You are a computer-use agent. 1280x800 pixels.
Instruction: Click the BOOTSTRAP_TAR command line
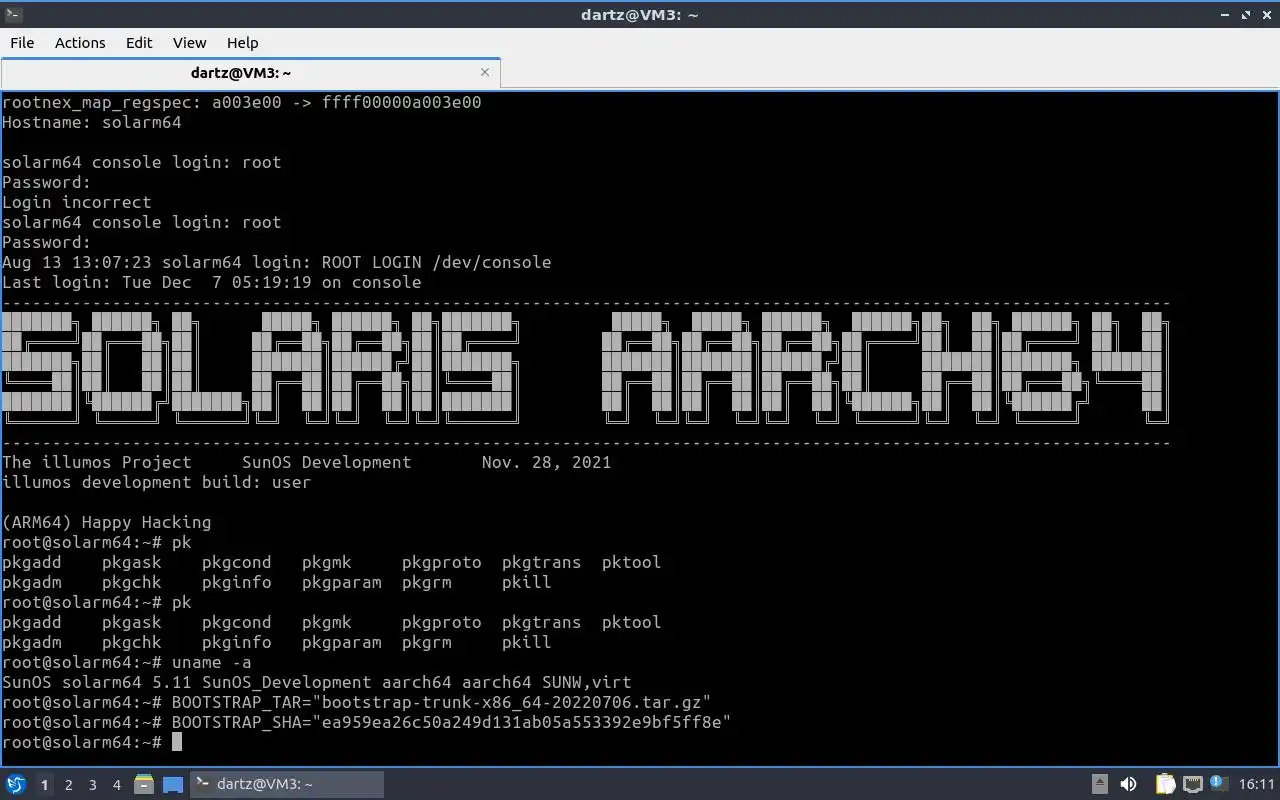click(357, 702)
